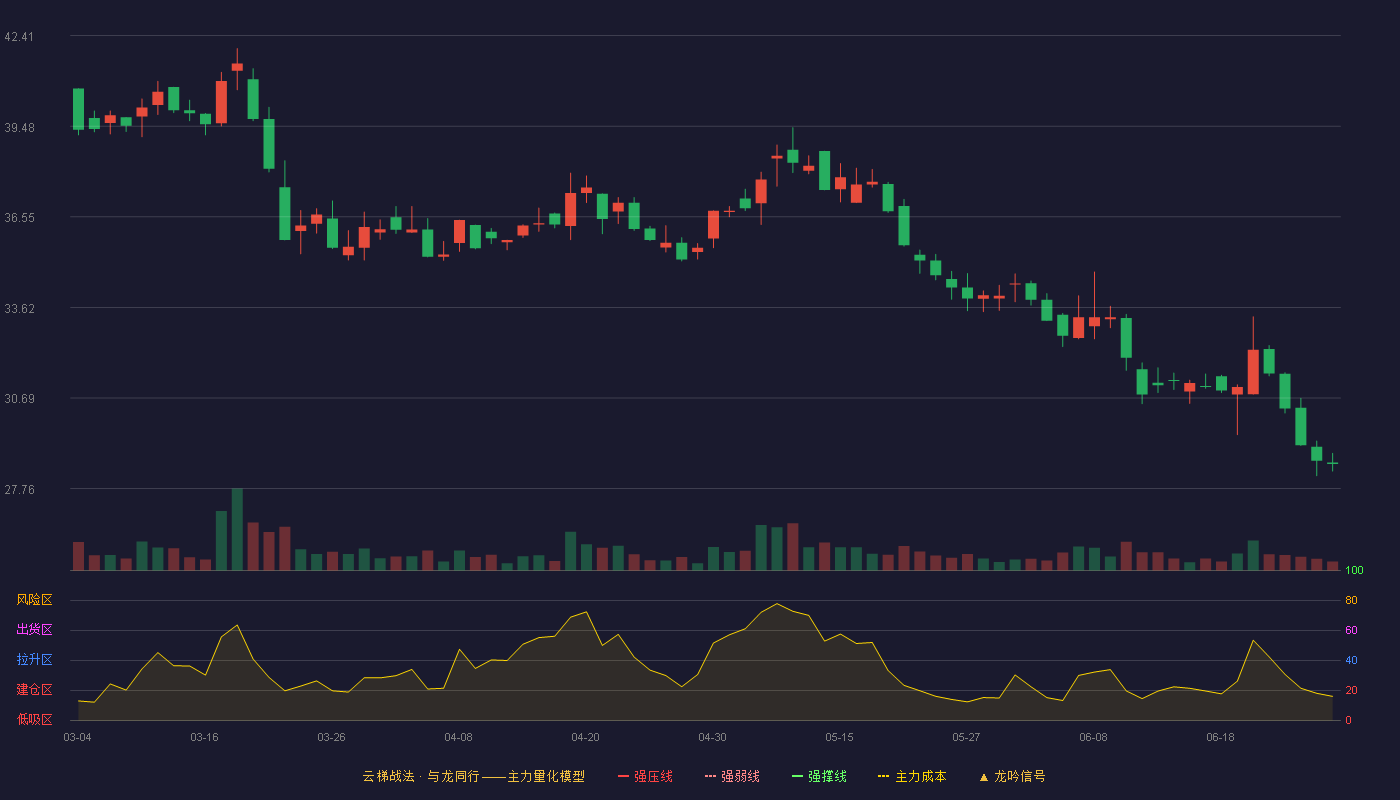
Task: Click the 03-16 date label
Action: coord(204,737)
